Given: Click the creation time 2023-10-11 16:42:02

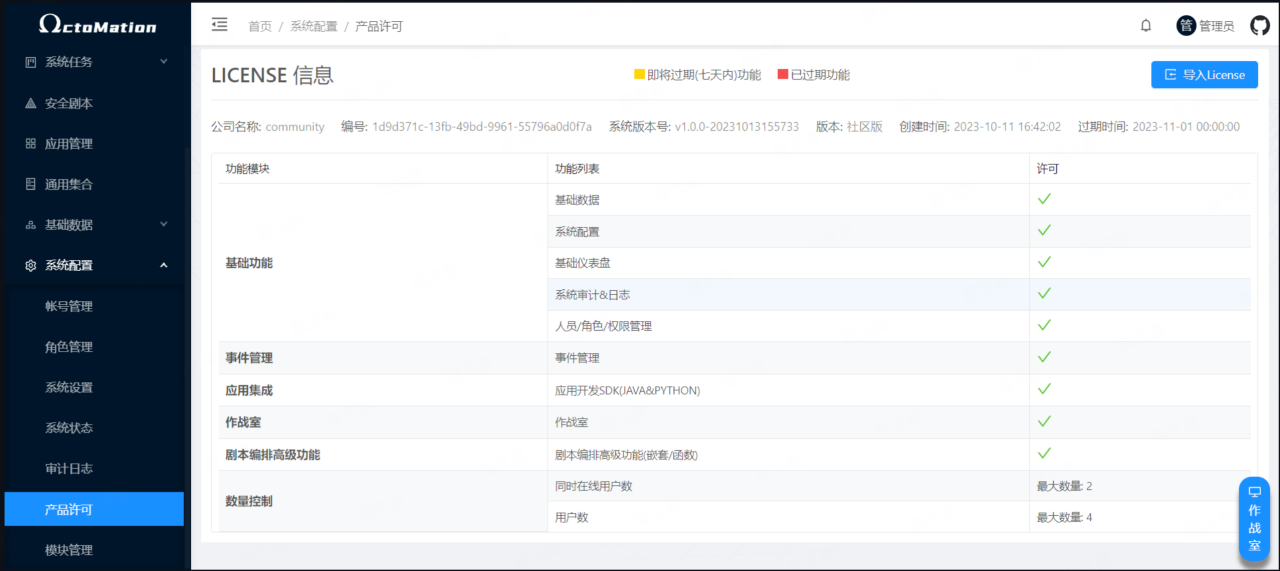Looking at the screenshot, I should click(x=1007, y=127).
